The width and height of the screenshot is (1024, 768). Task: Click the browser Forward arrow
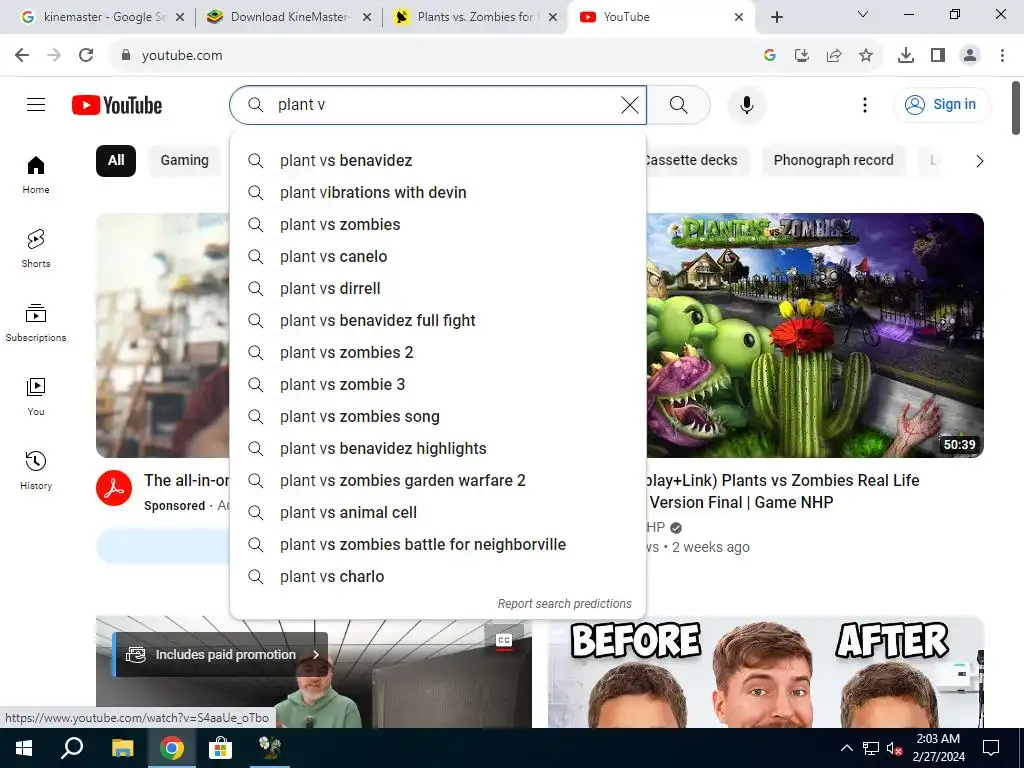pyautogui.click(x=54, y=56)
